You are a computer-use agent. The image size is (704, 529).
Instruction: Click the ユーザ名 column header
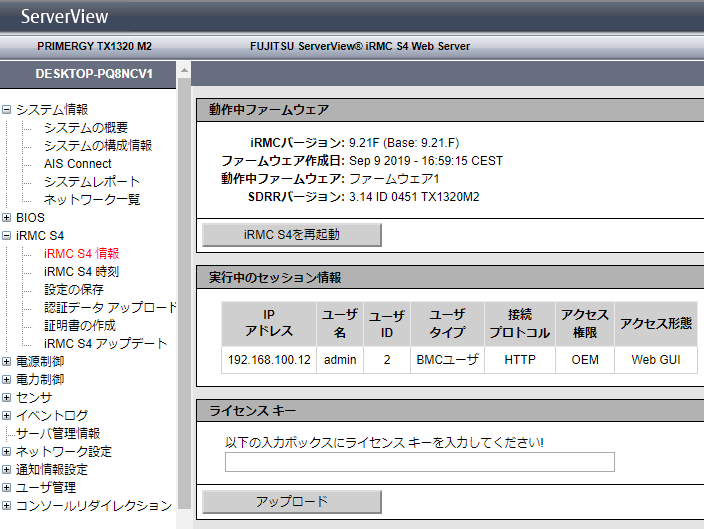340,324
